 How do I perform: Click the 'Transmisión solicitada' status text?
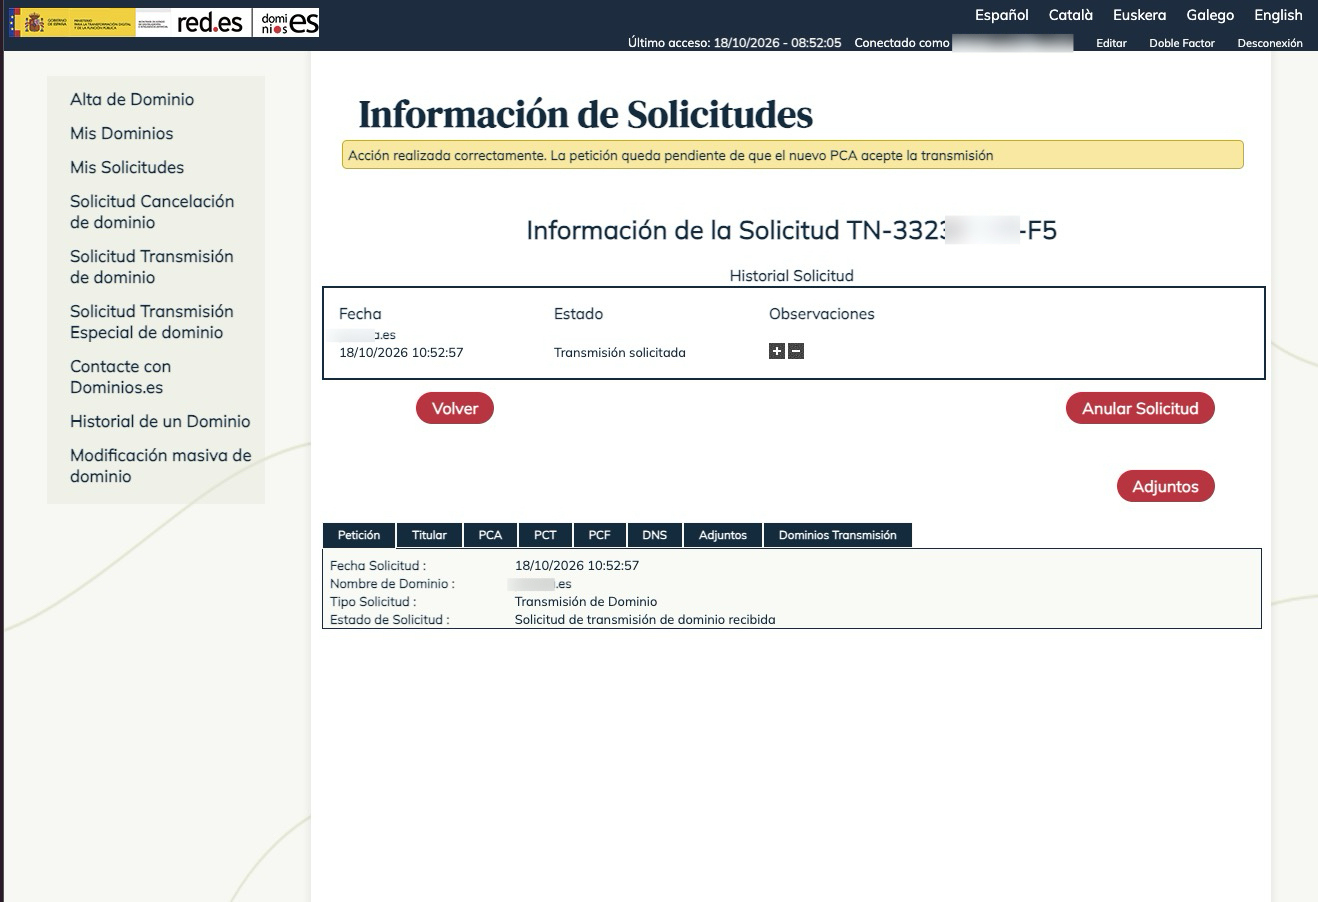coord(620,352)
